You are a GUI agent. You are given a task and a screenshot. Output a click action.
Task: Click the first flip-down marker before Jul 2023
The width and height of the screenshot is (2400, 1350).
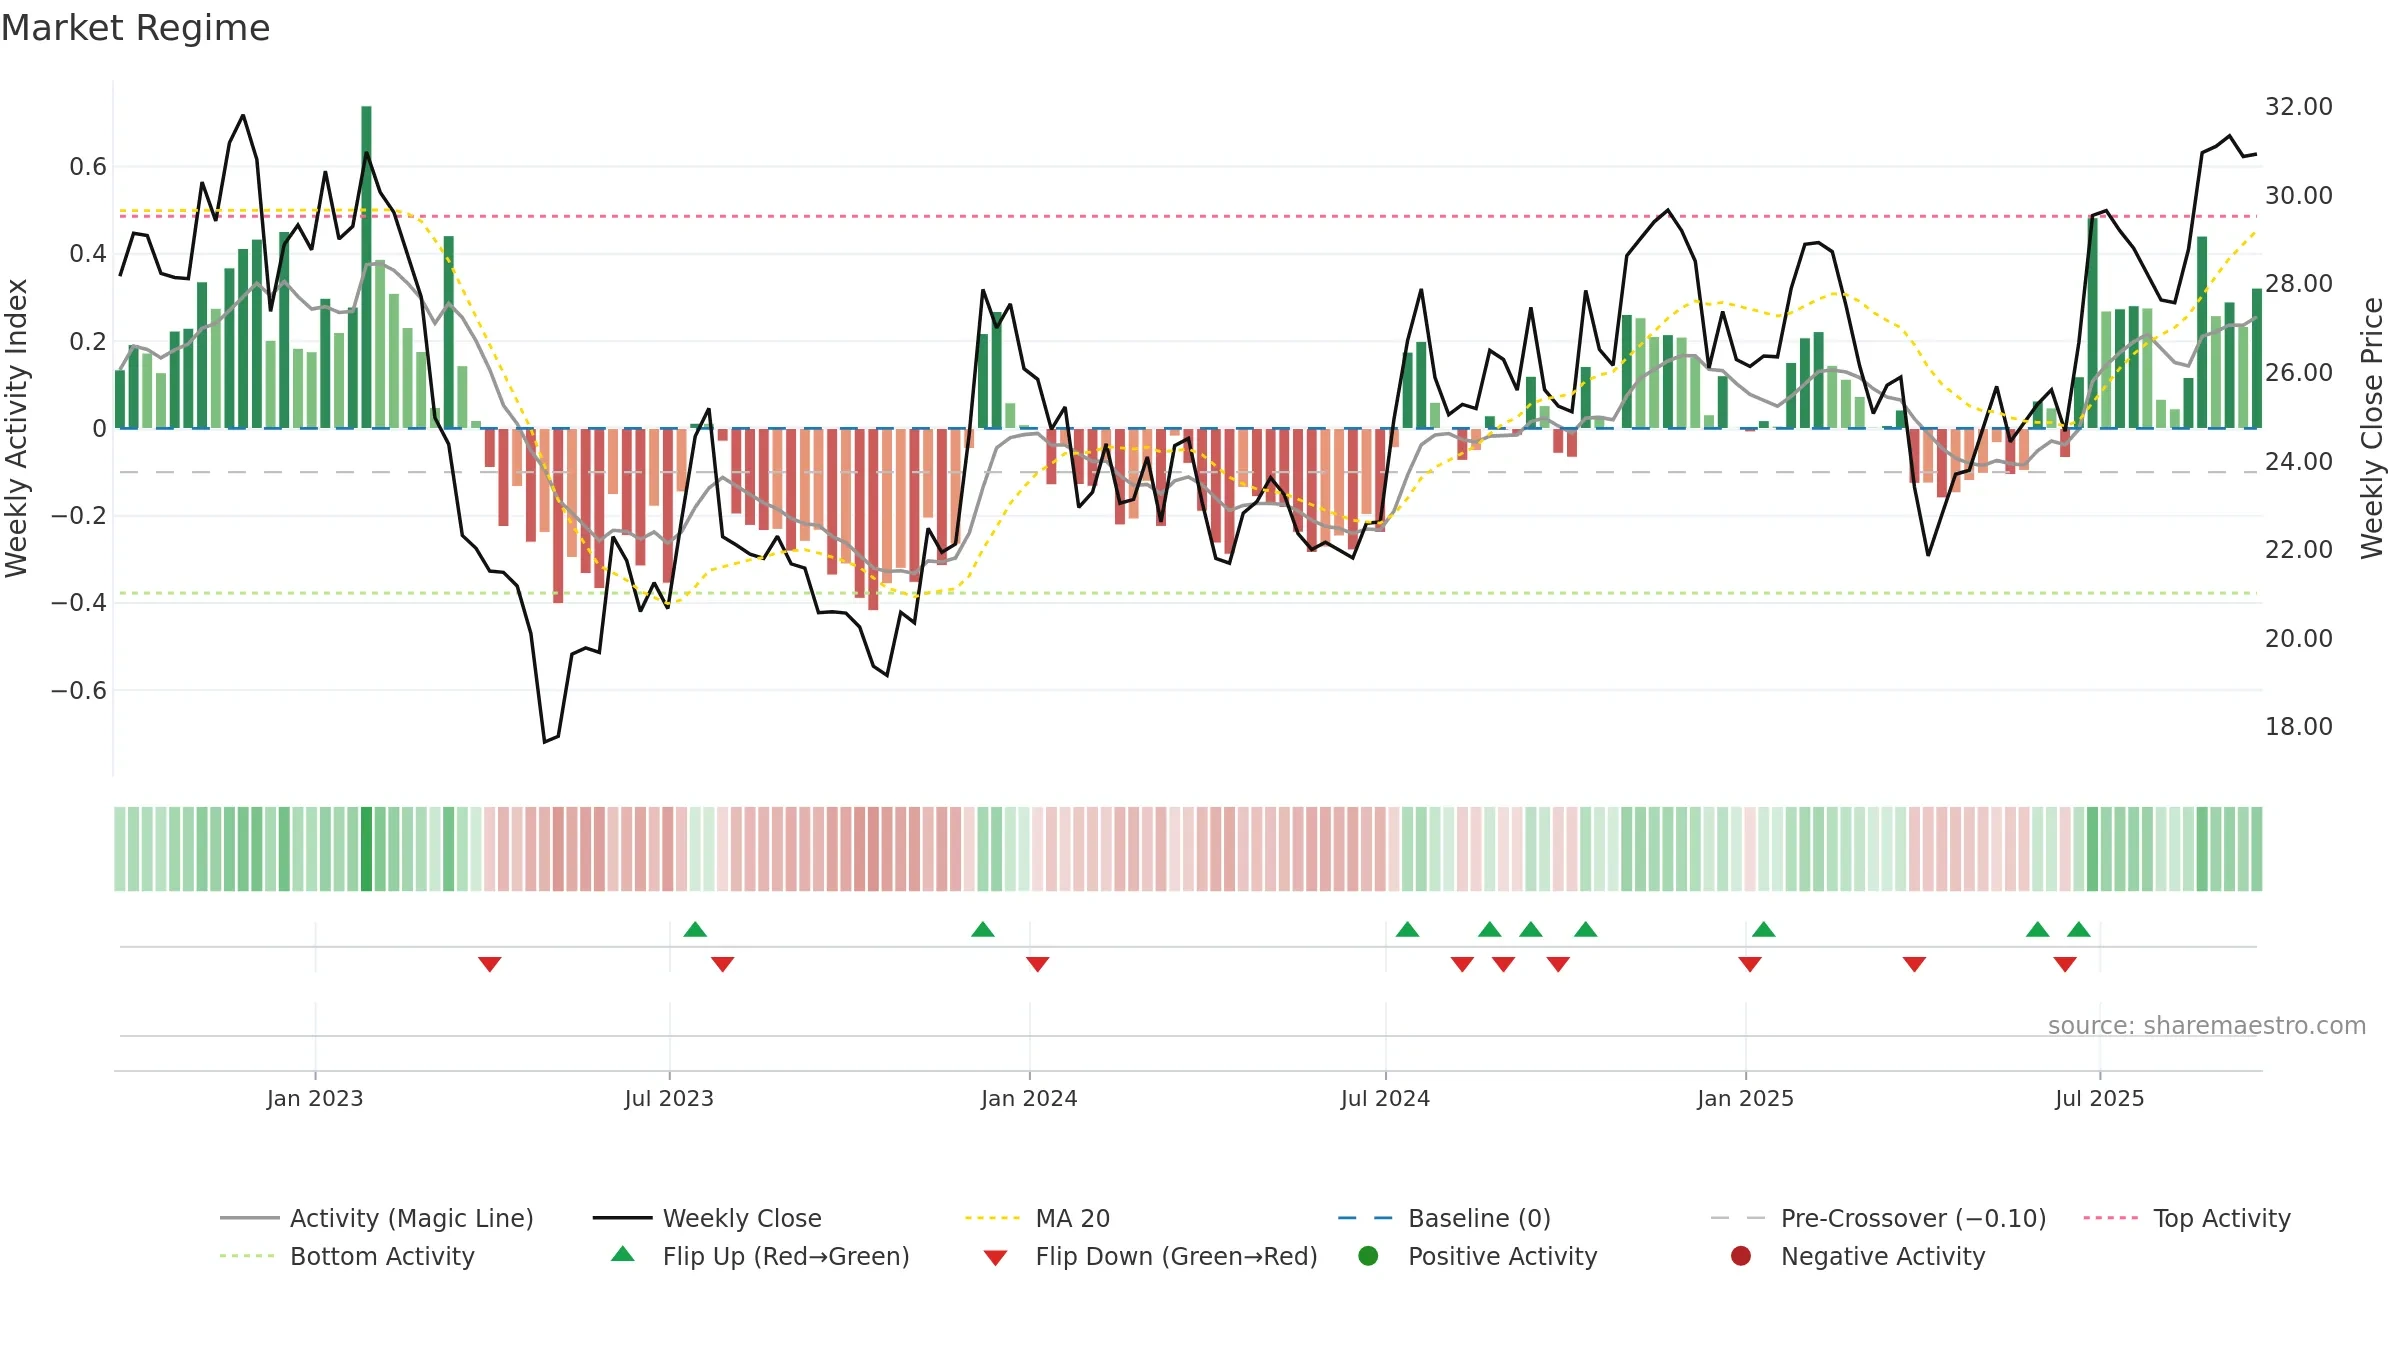(x=489, y=964)
